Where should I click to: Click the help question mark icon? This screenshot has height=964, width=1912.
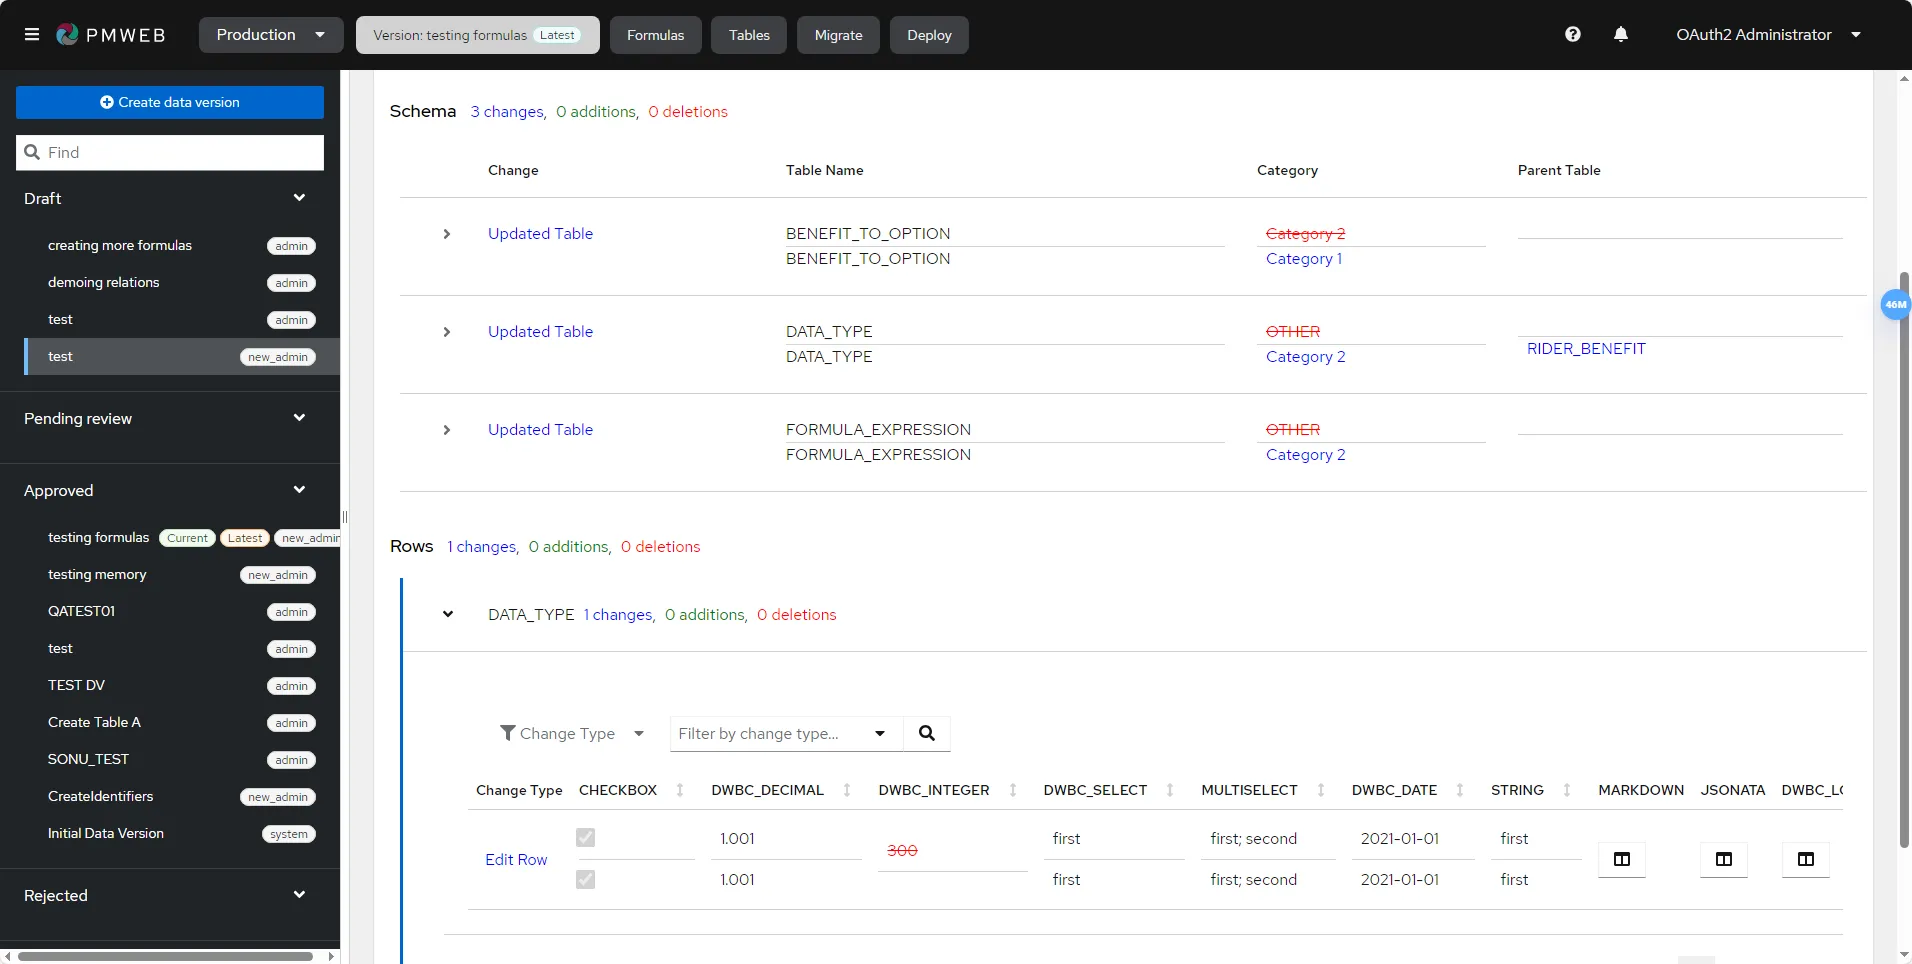(1573, 35)
